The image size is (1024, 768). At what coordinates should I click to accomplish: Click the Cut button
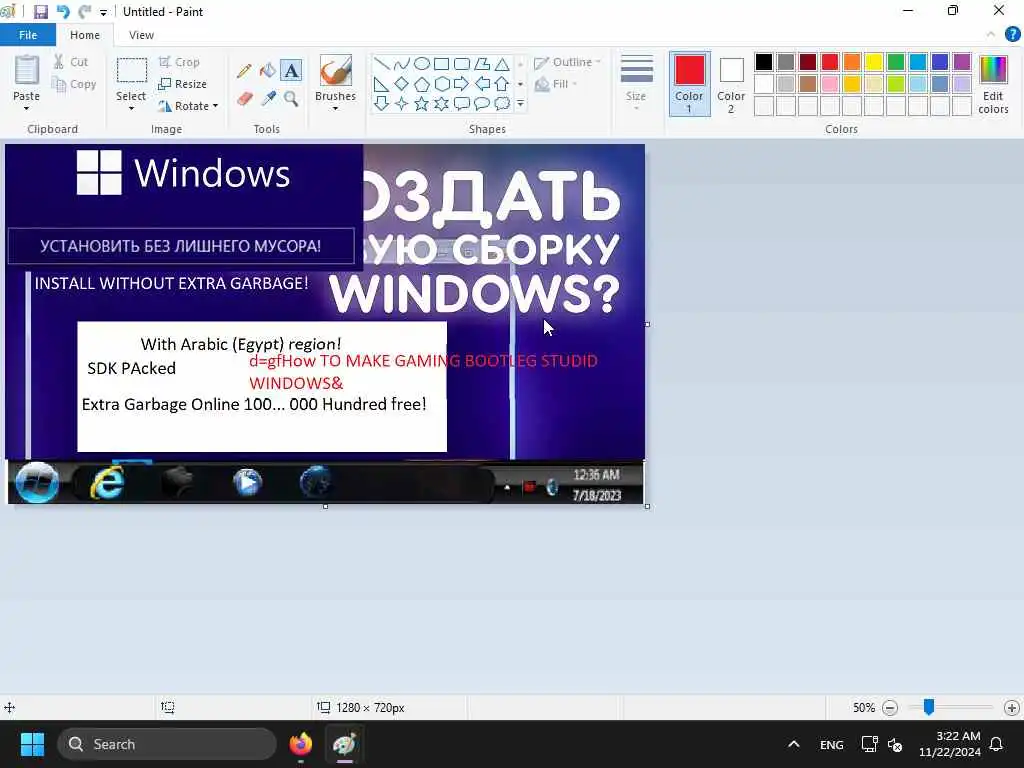(x=71, y=62)
